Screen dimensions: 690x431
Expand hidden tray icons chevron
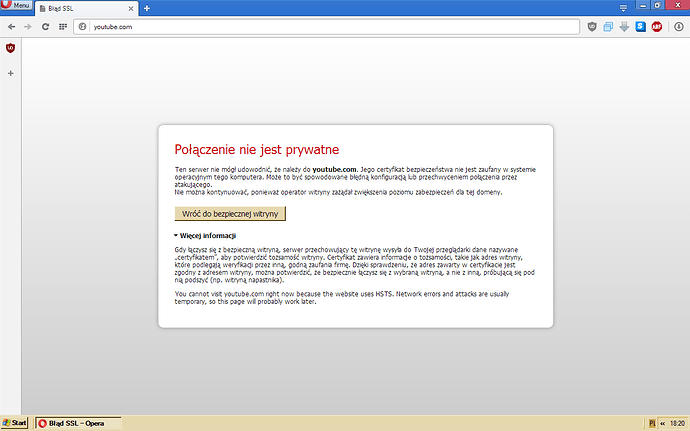pos(662,423)
